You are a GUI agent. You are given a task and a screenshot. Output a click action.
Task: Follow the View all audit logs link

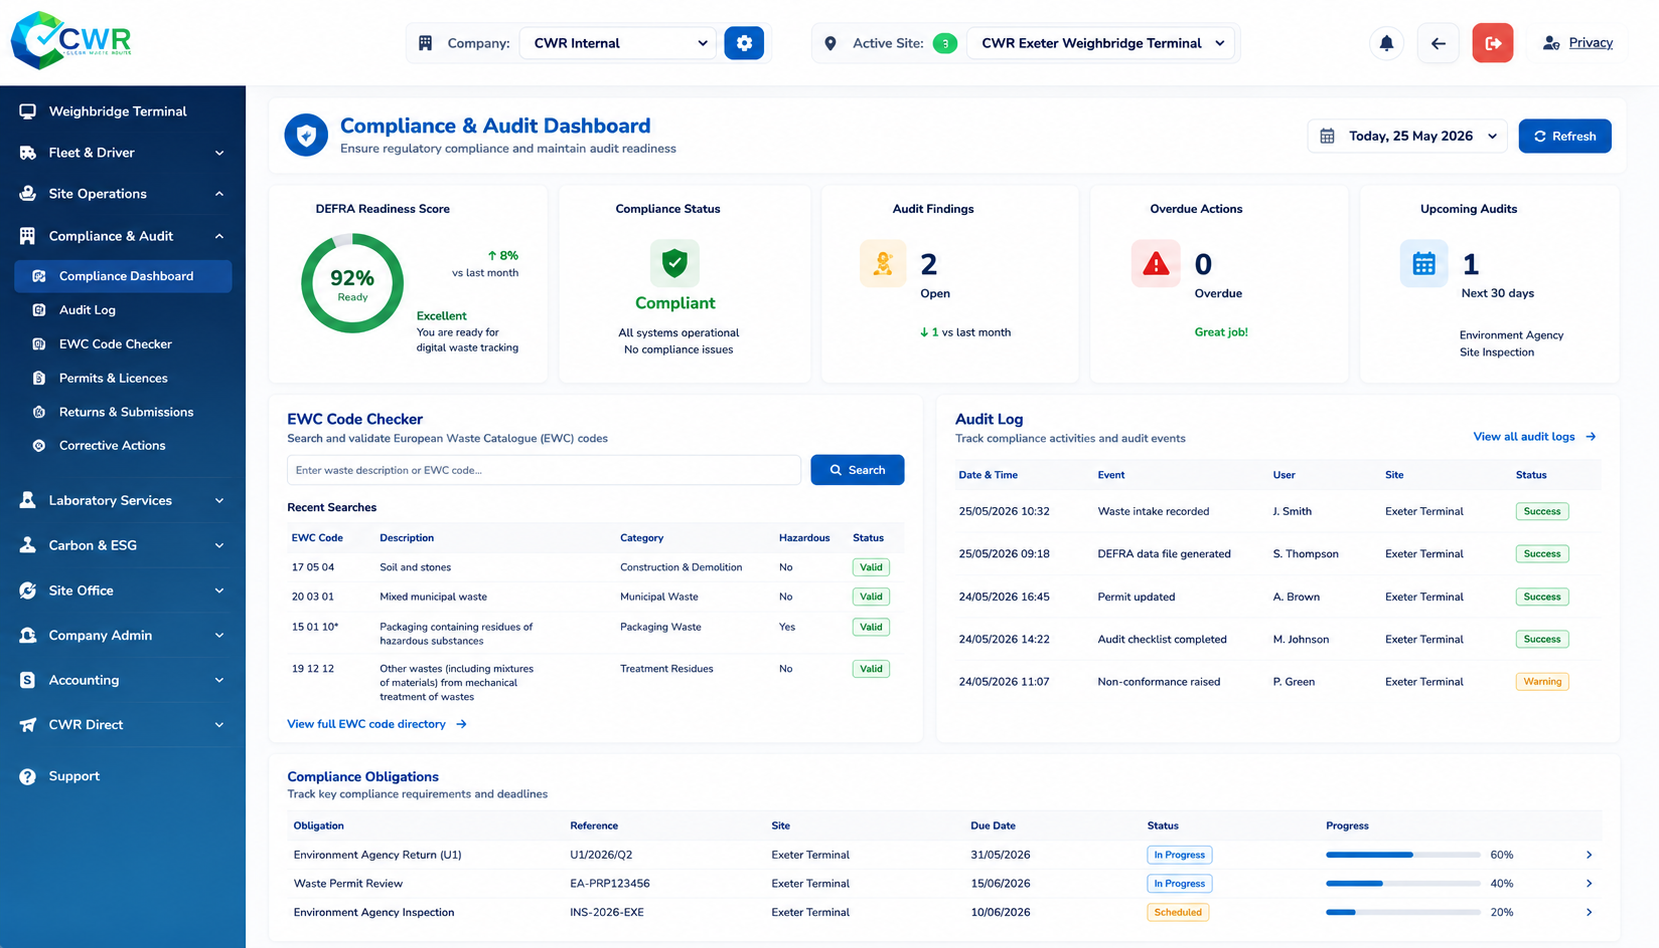(x=1534, y=437)
